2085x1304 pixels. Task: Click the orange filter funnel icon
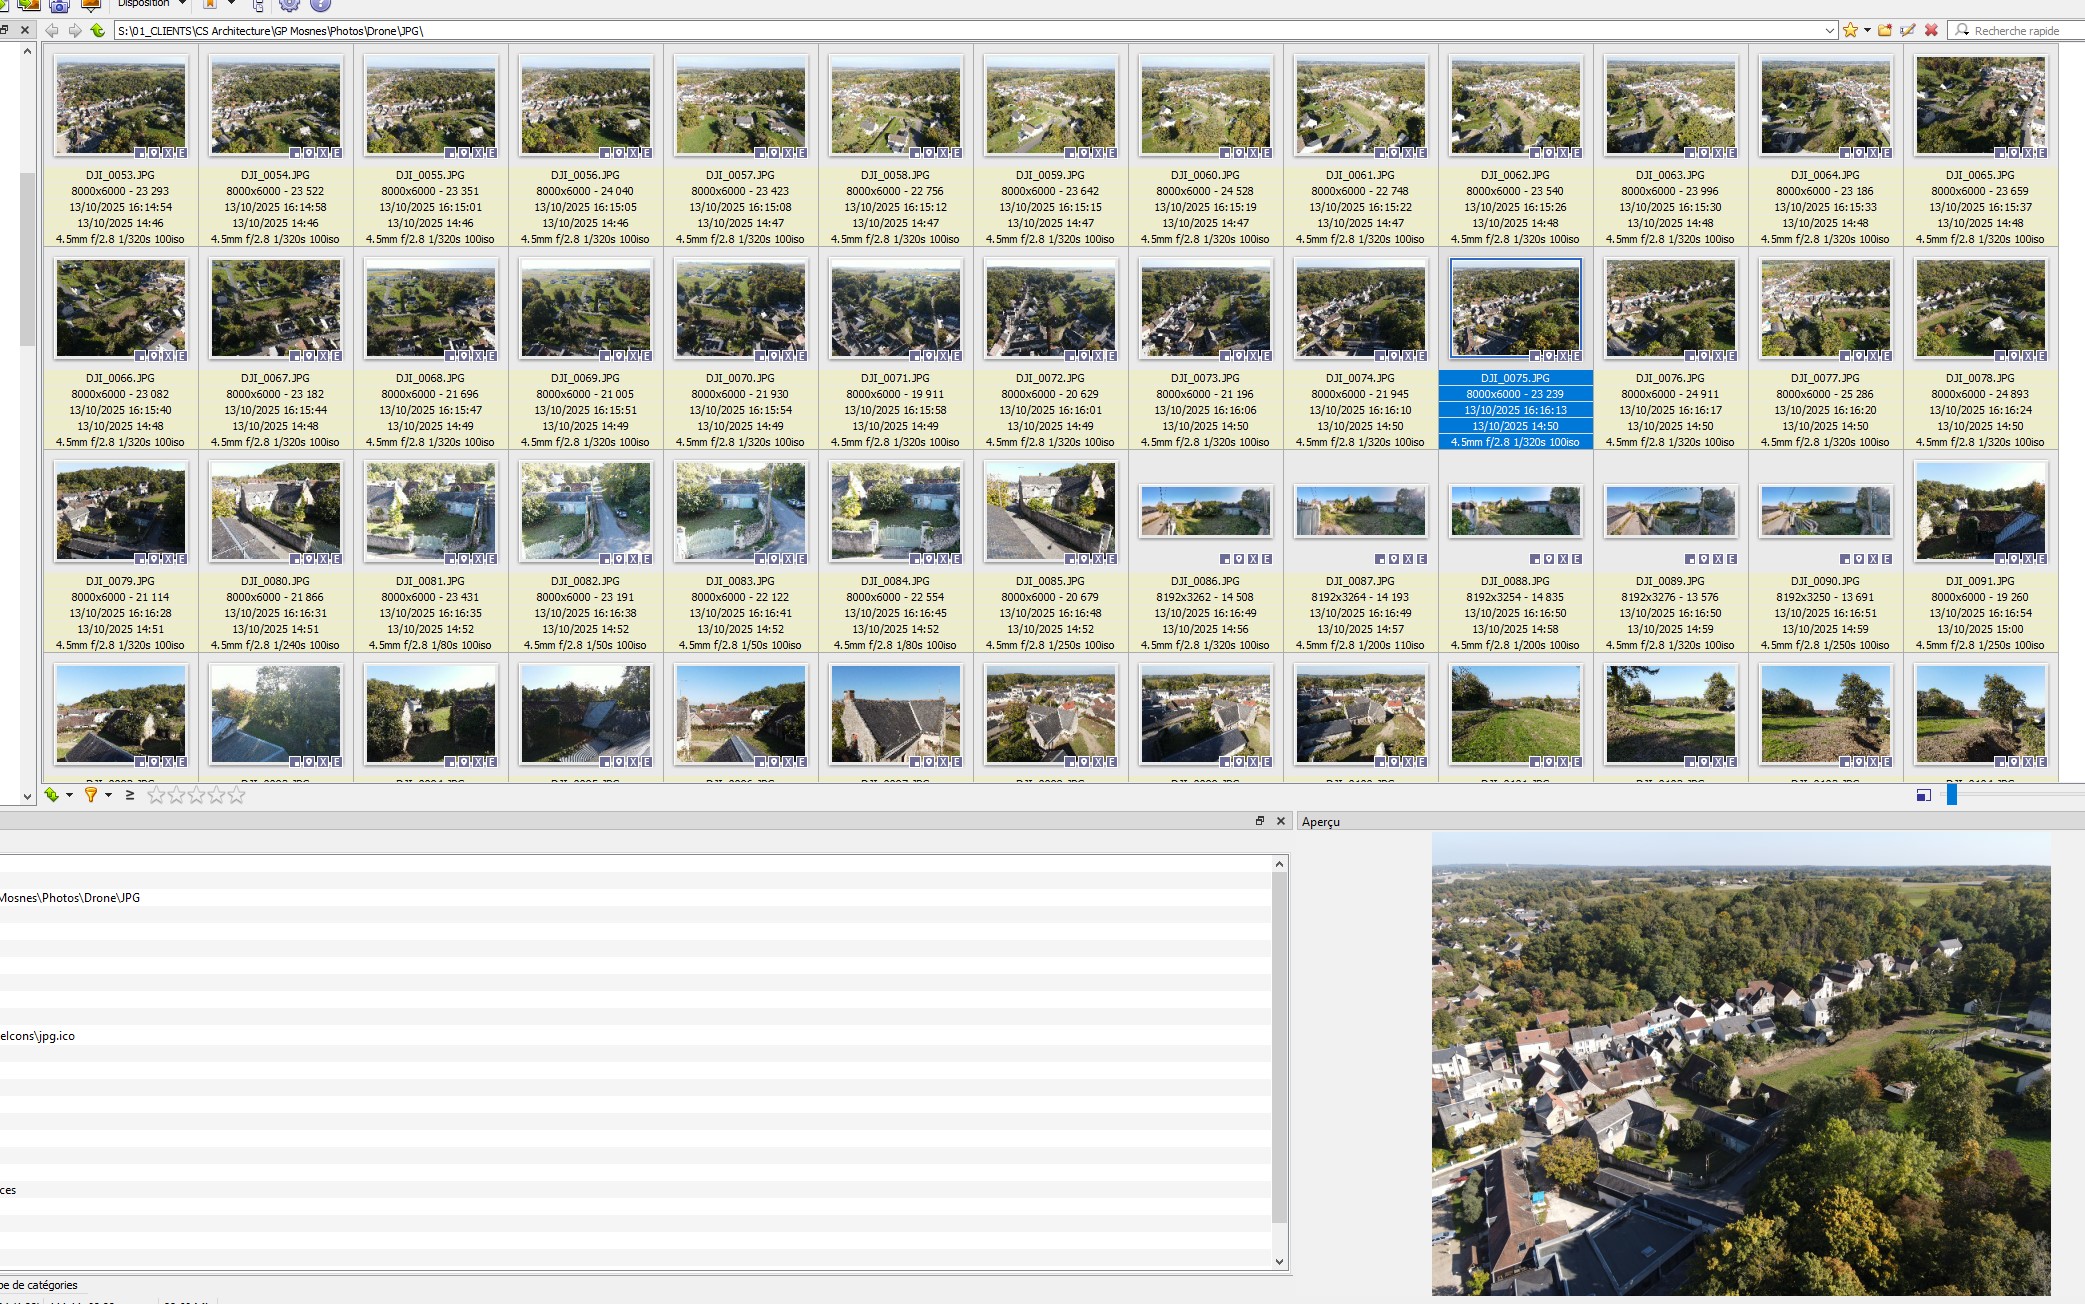coord(91,795)
